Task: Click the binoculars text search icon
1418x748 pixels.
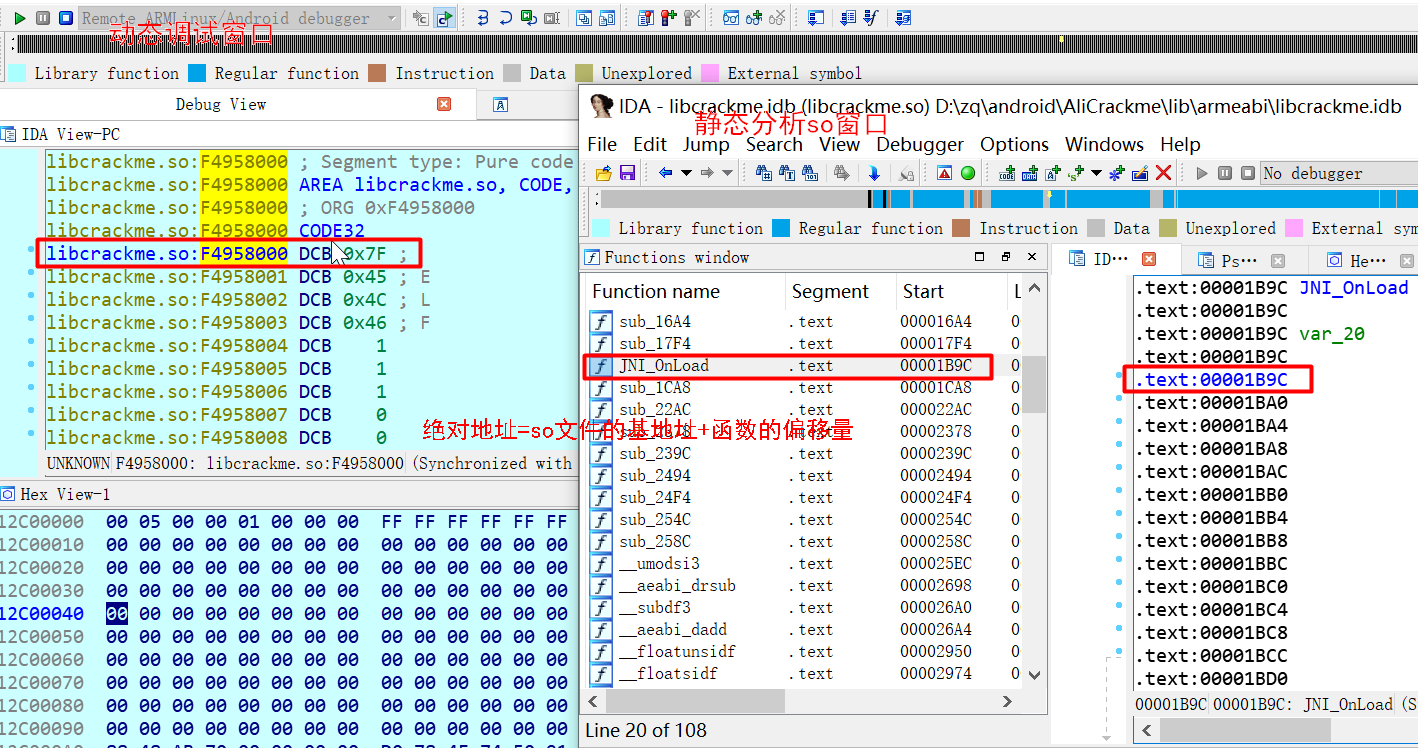Action: point(787,173)
